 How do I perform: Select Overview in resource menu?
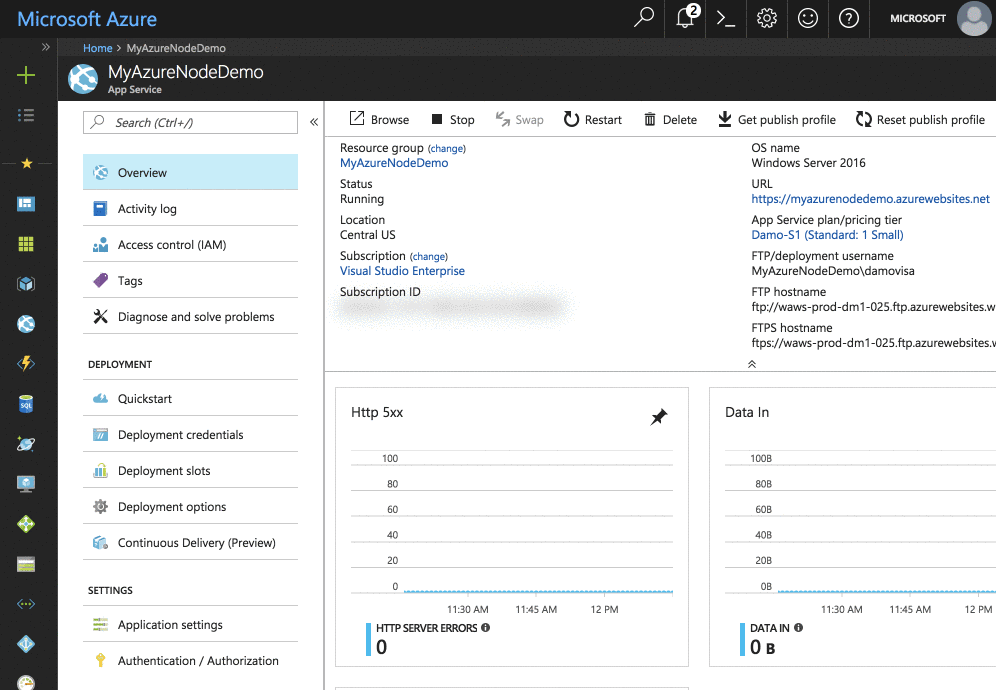[191, 172]
